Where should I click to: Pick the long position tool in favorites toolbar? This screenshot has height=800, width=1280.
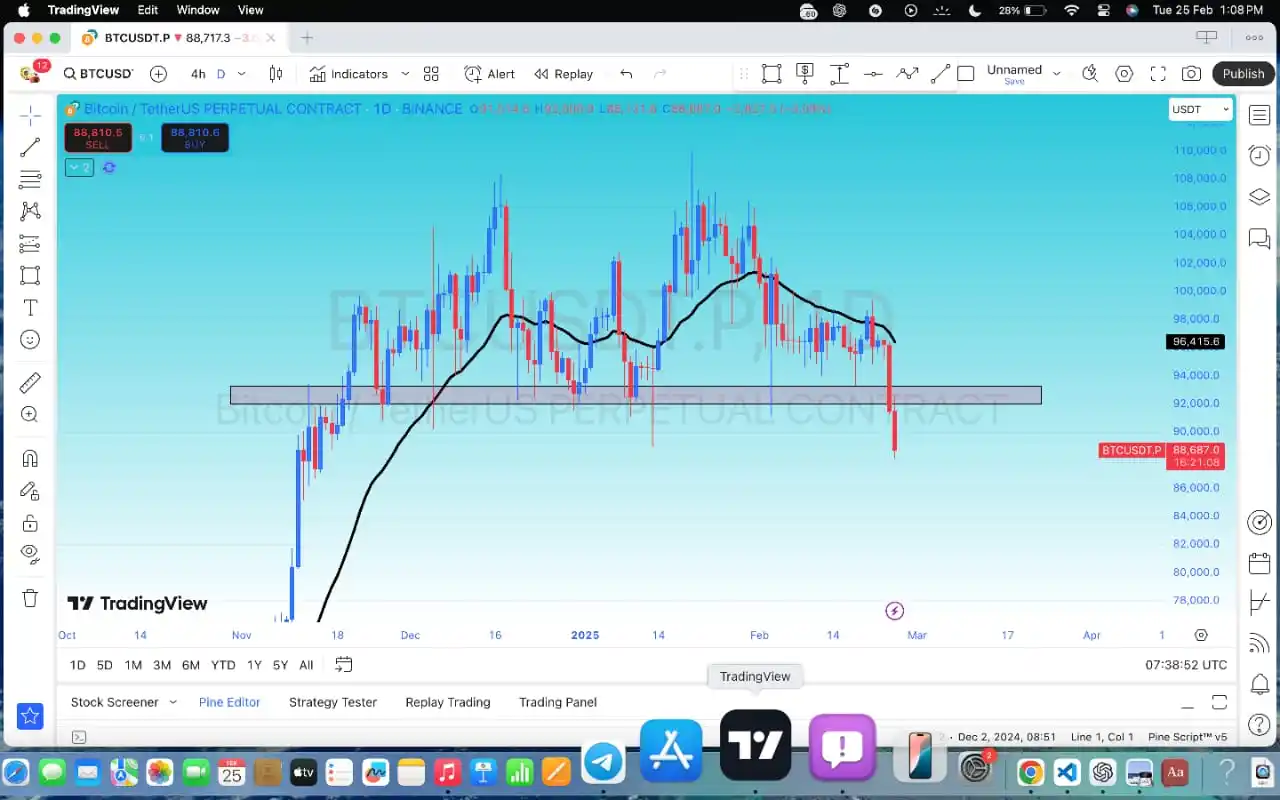click(x=805, y=73)
